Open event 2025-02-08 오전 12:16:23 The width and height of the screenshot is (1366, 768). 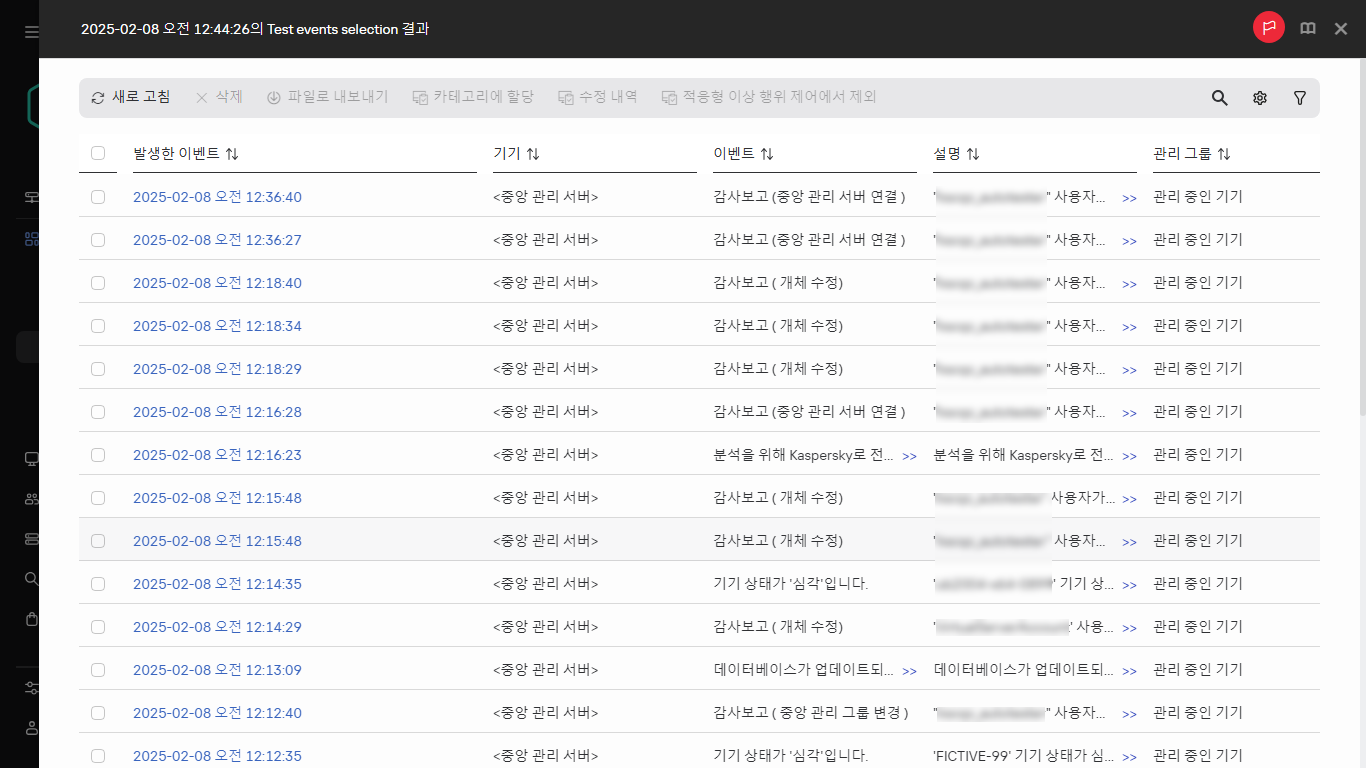click(217, 455)
